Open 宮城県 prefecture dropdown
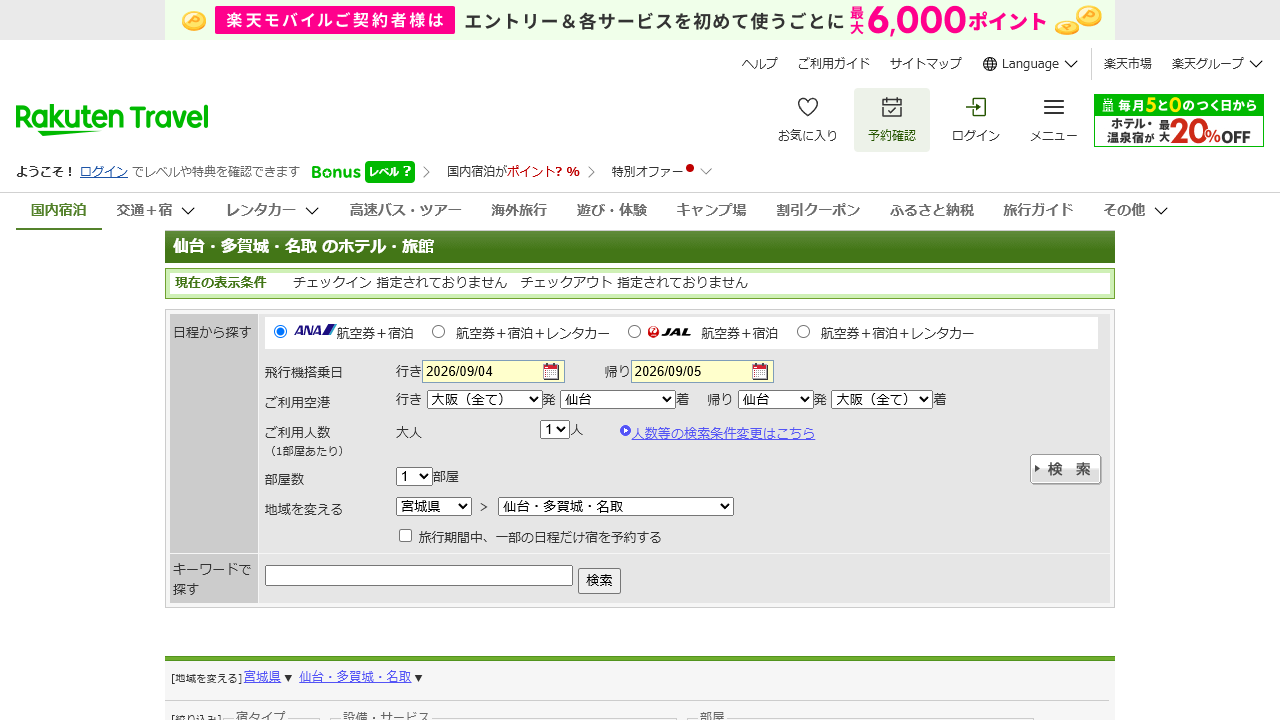Screen dimensions: 1280x720 [434, 507]
